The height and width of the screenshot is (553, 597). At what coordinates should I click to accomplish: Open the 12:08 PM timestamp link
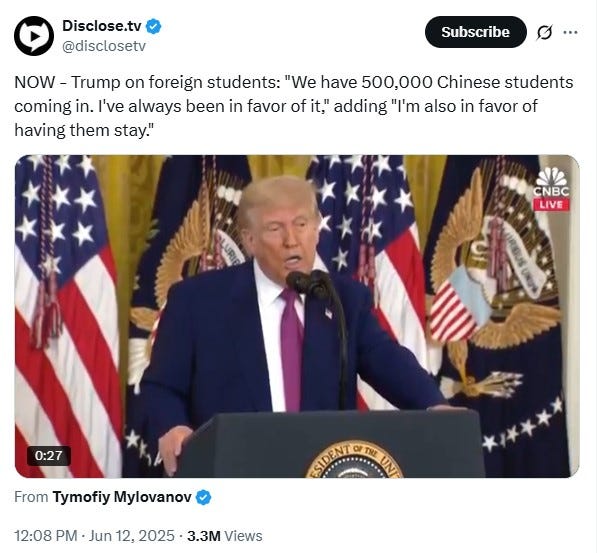pos(46,536)
